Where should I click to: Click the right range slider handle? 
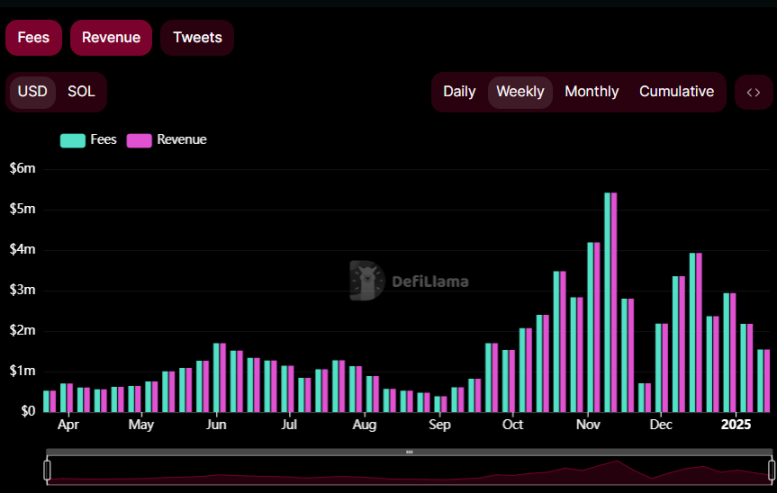pos(771,469)
